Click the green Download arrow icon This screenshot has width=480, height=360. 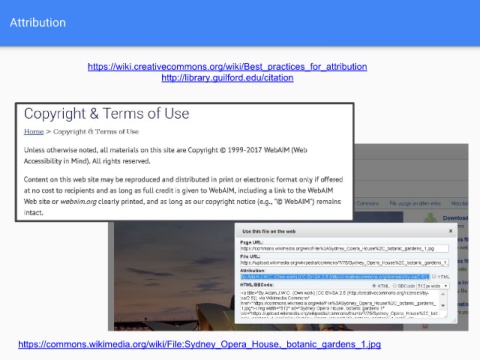(430, 218)
